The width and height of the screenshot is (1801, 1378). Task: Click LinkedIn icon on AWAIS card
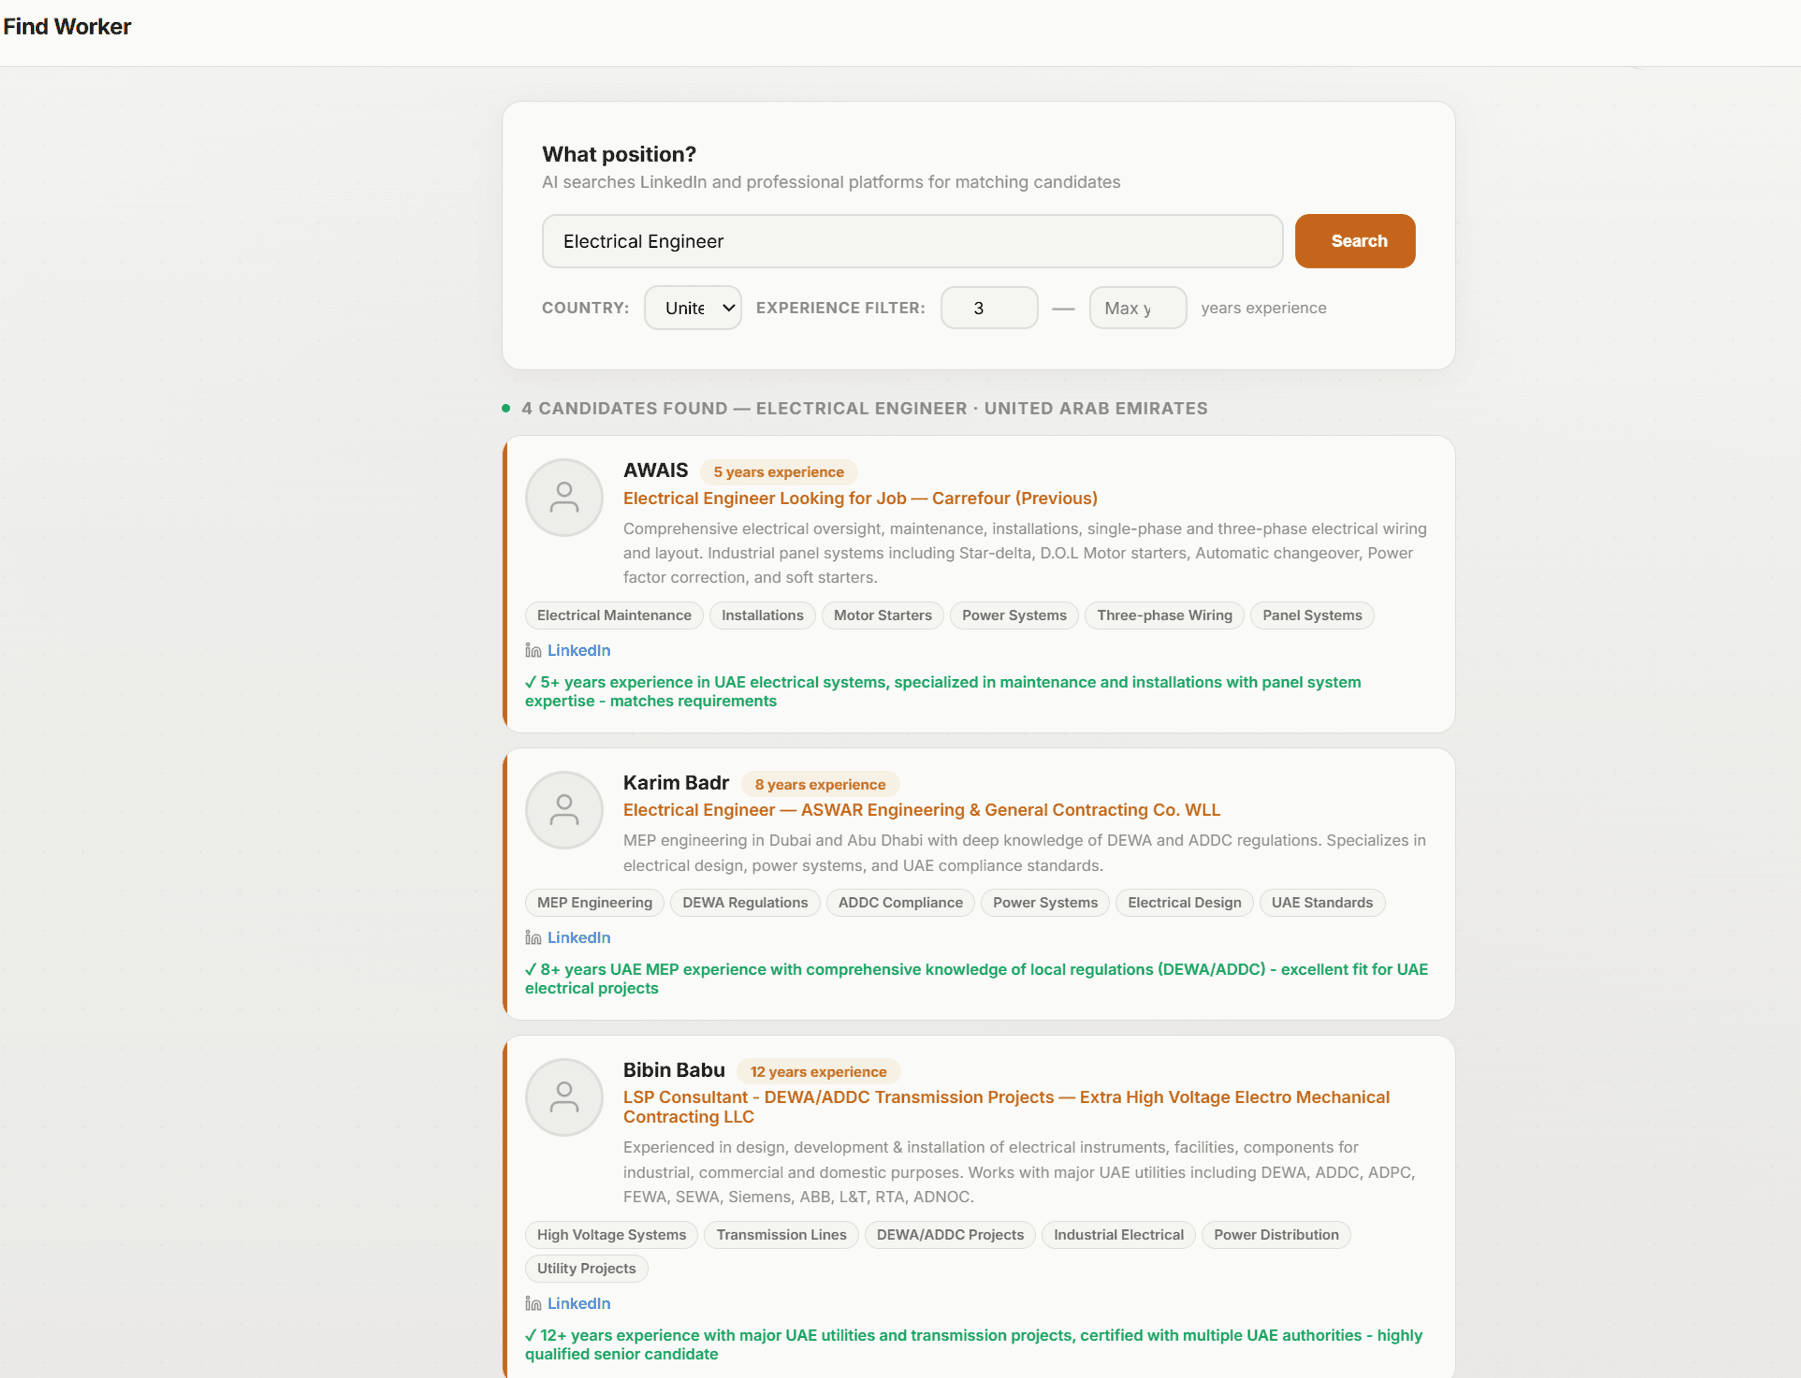(x=533, y=651)
